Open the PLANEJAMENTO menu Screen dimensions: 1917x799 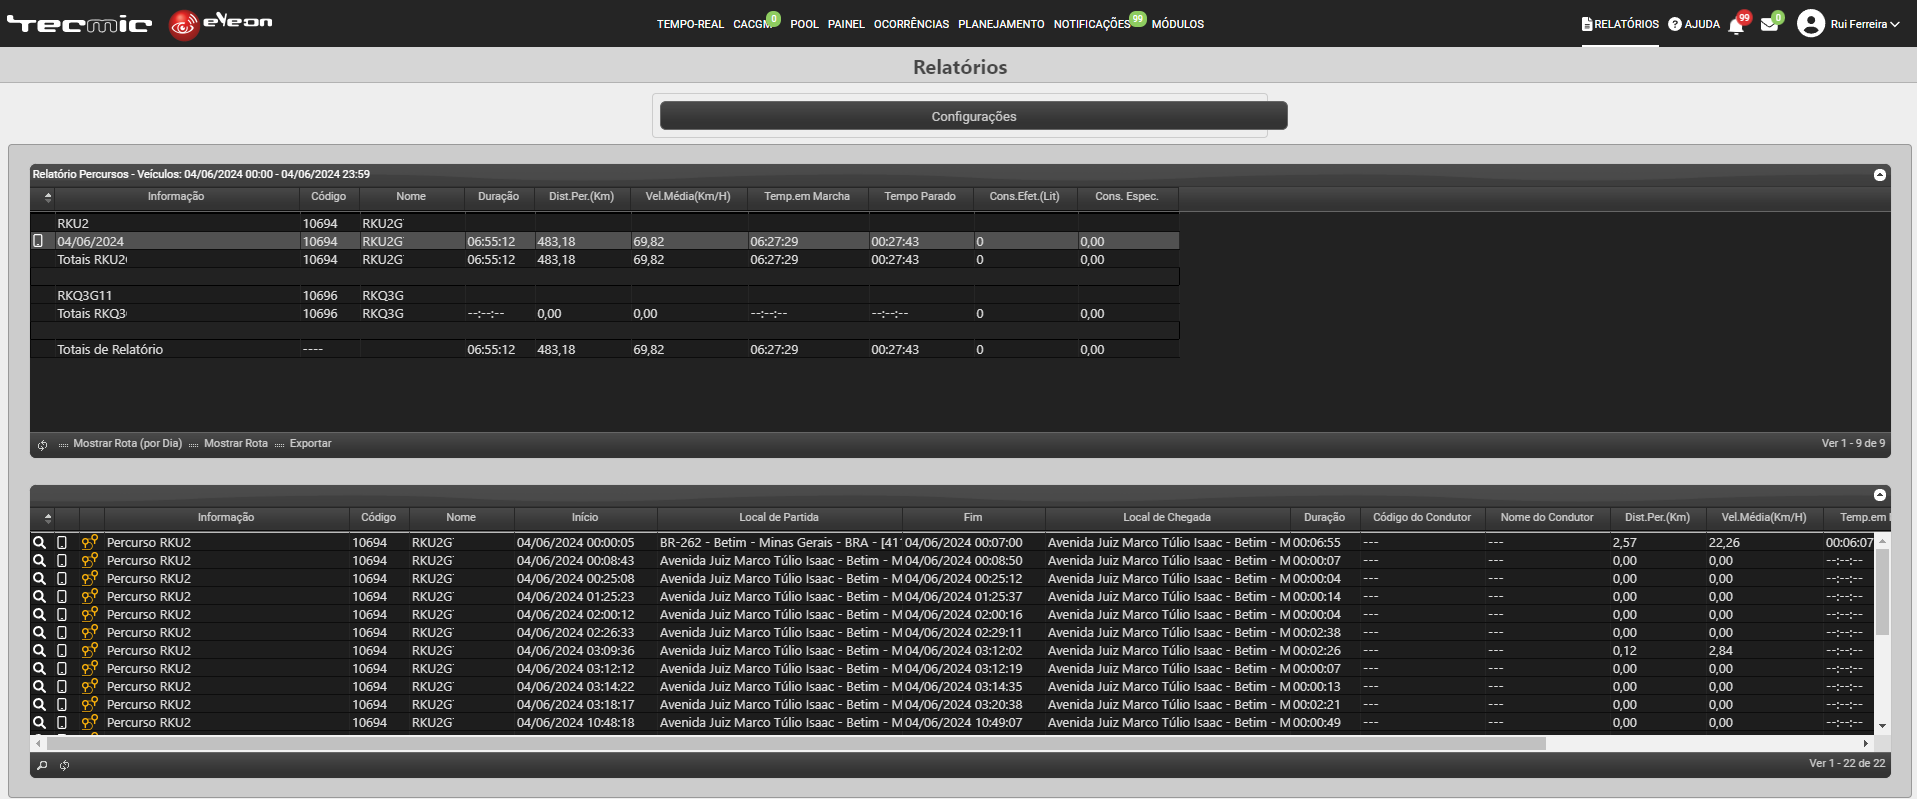click(1001, 24)
